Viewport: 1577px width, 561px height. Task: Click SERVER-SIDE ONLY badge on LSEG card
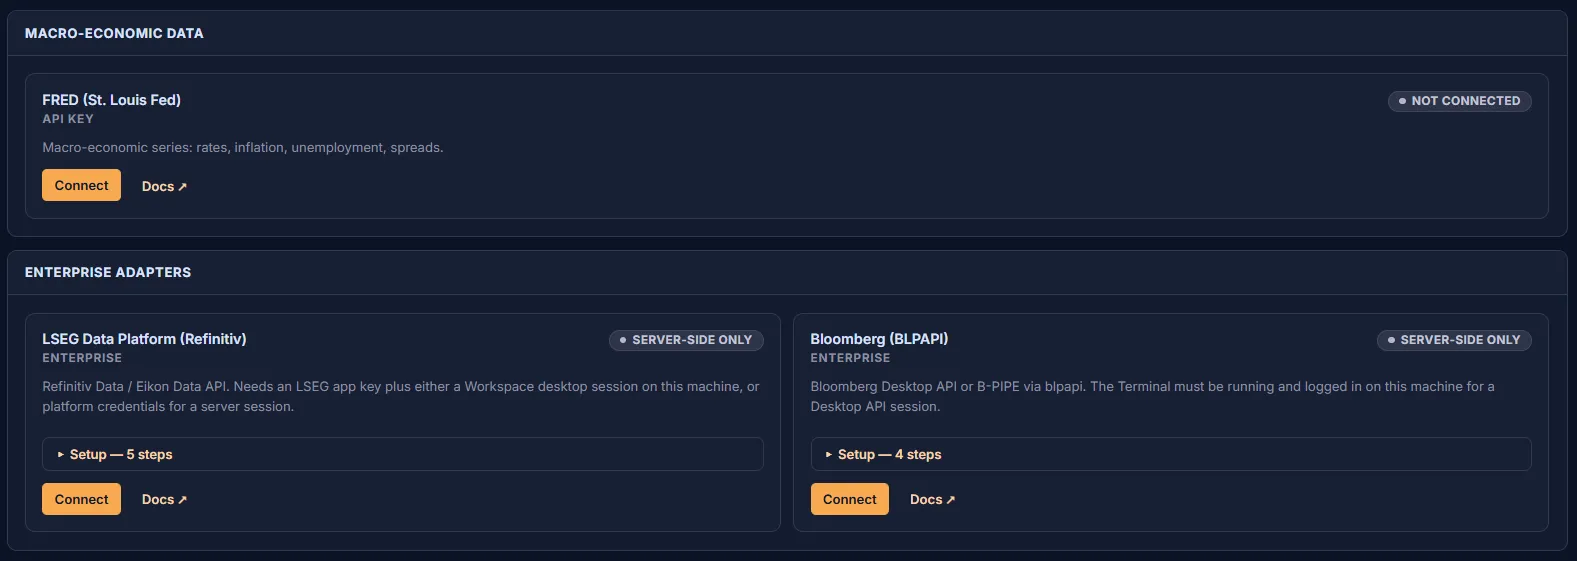tap(686, 340)
